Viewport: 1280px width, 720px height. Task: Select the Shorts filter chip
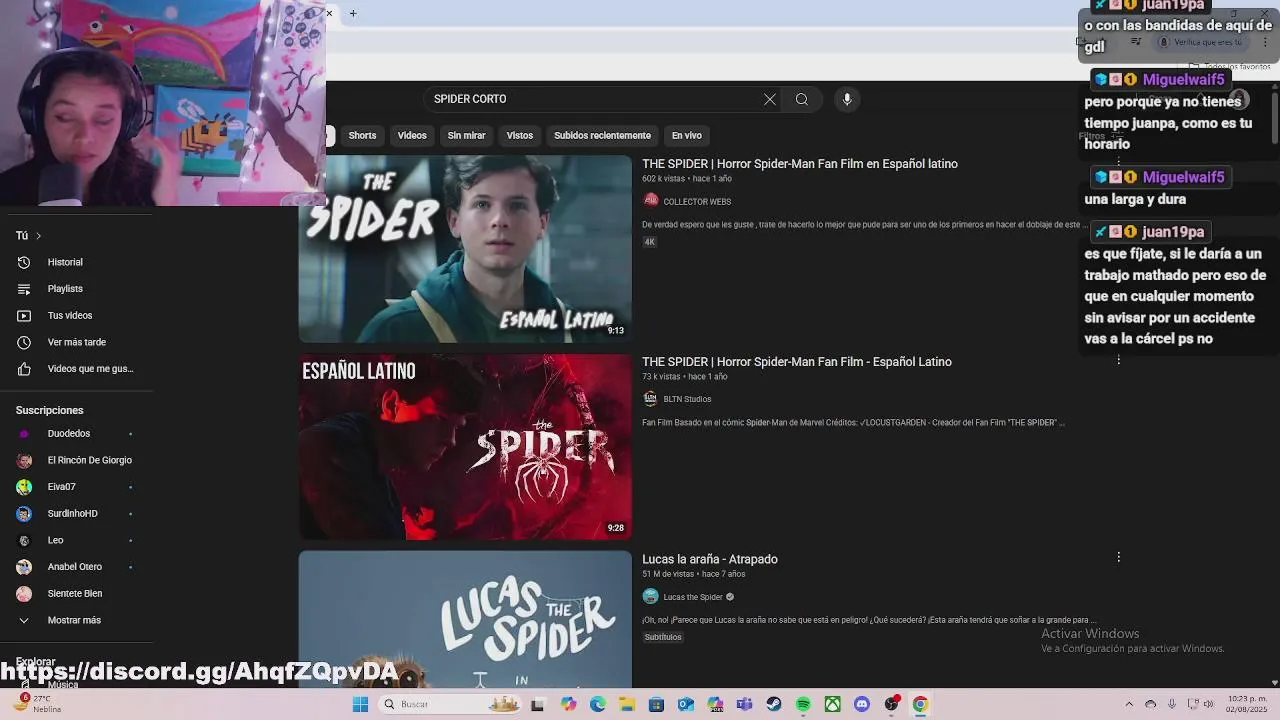tap(362, 135)
